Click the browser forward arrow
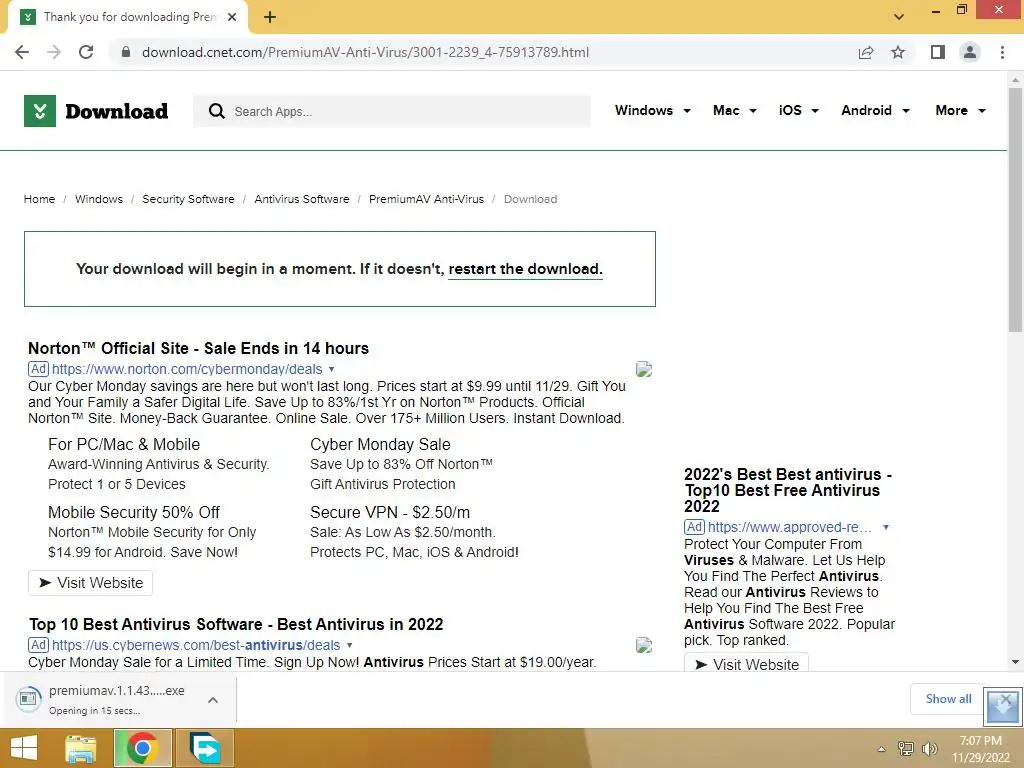The width and height of the screenshot is (1024, 768). pos(54,52)
